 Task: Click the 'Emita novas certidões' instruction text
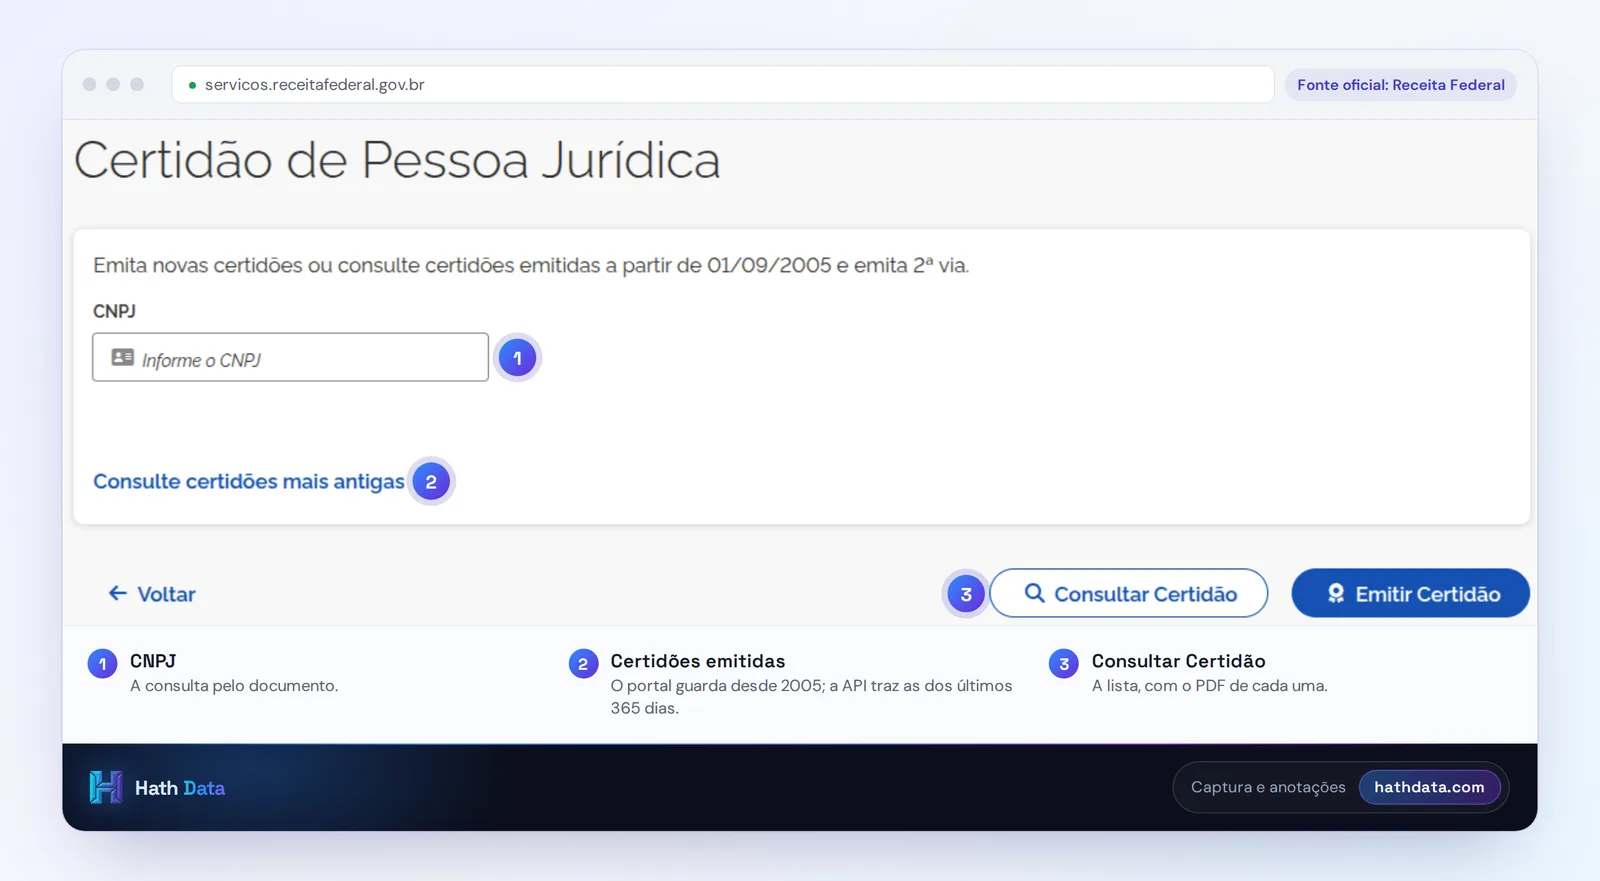pos(531,265)
